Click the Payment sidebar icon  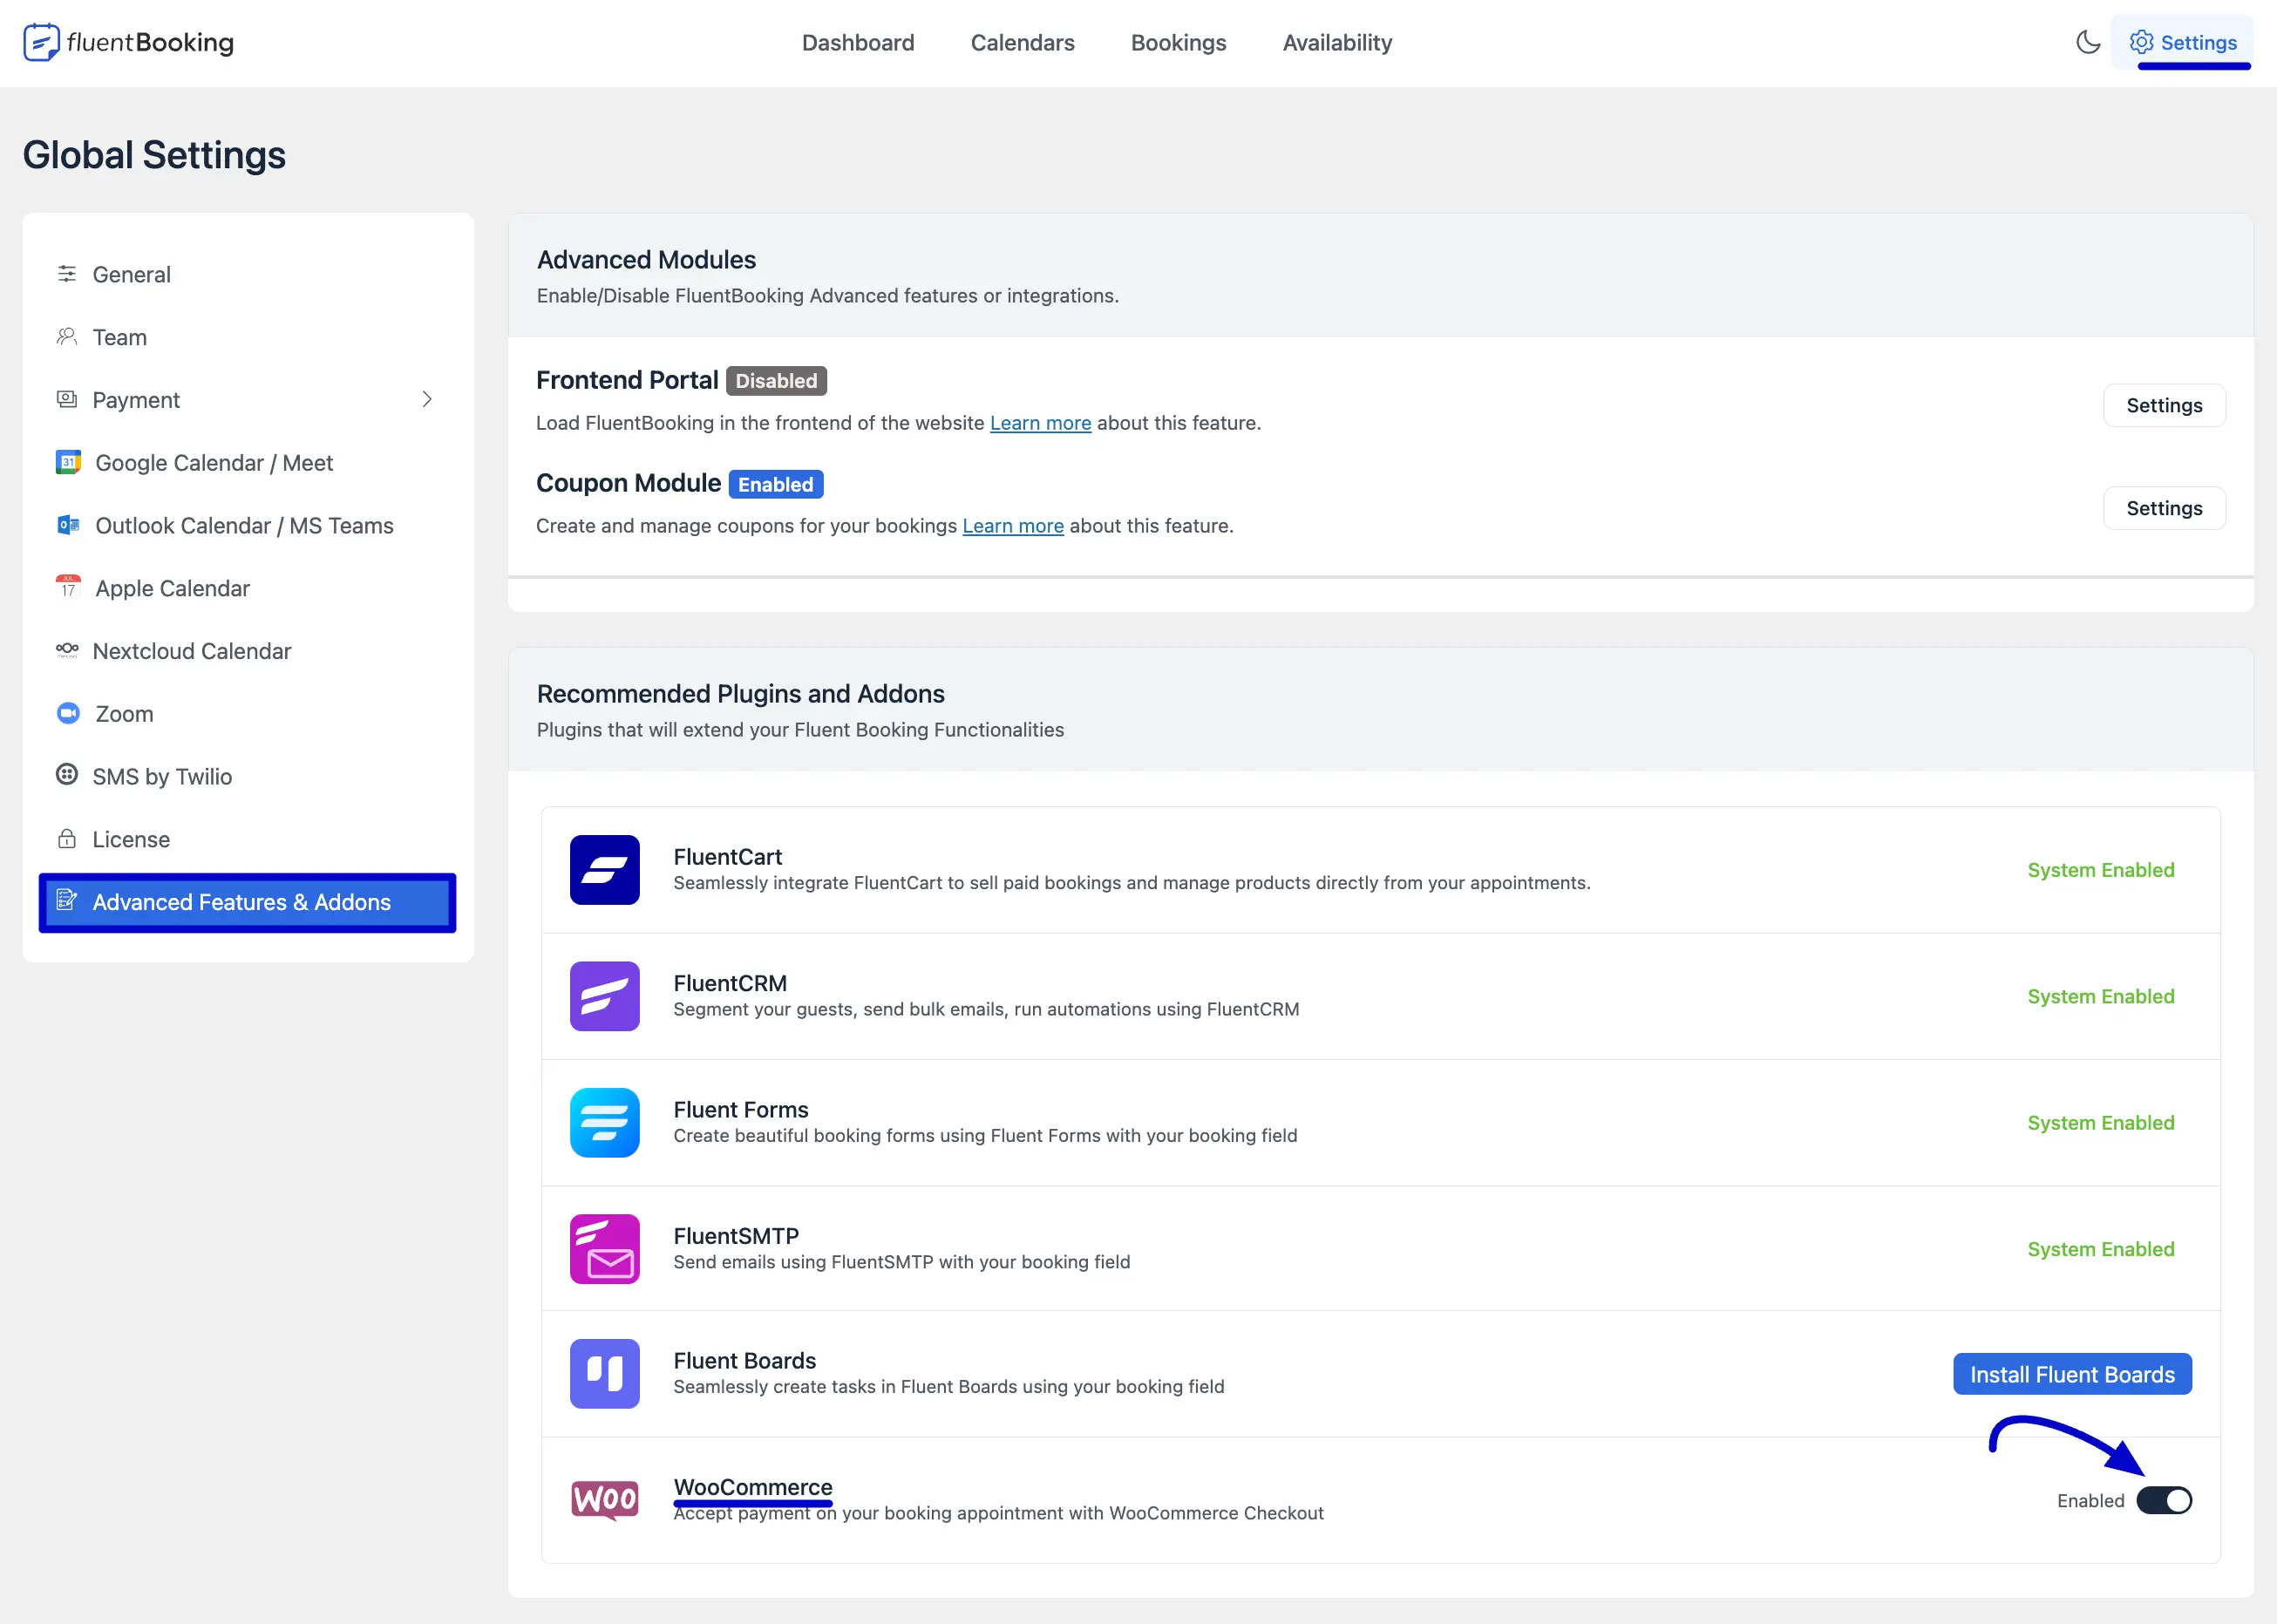pyautogui.click(x=67, y=399)
